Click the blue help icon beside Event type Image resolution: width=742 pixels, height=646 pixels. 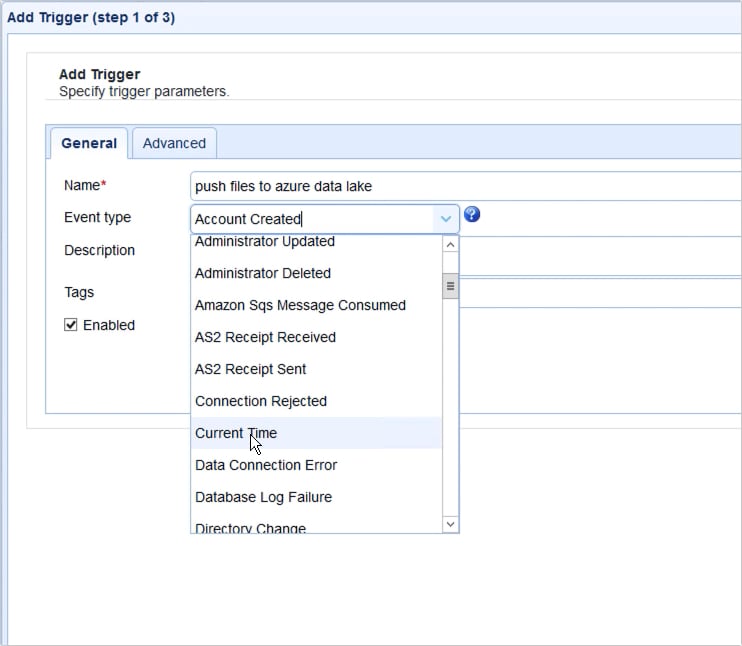point(472,215)
